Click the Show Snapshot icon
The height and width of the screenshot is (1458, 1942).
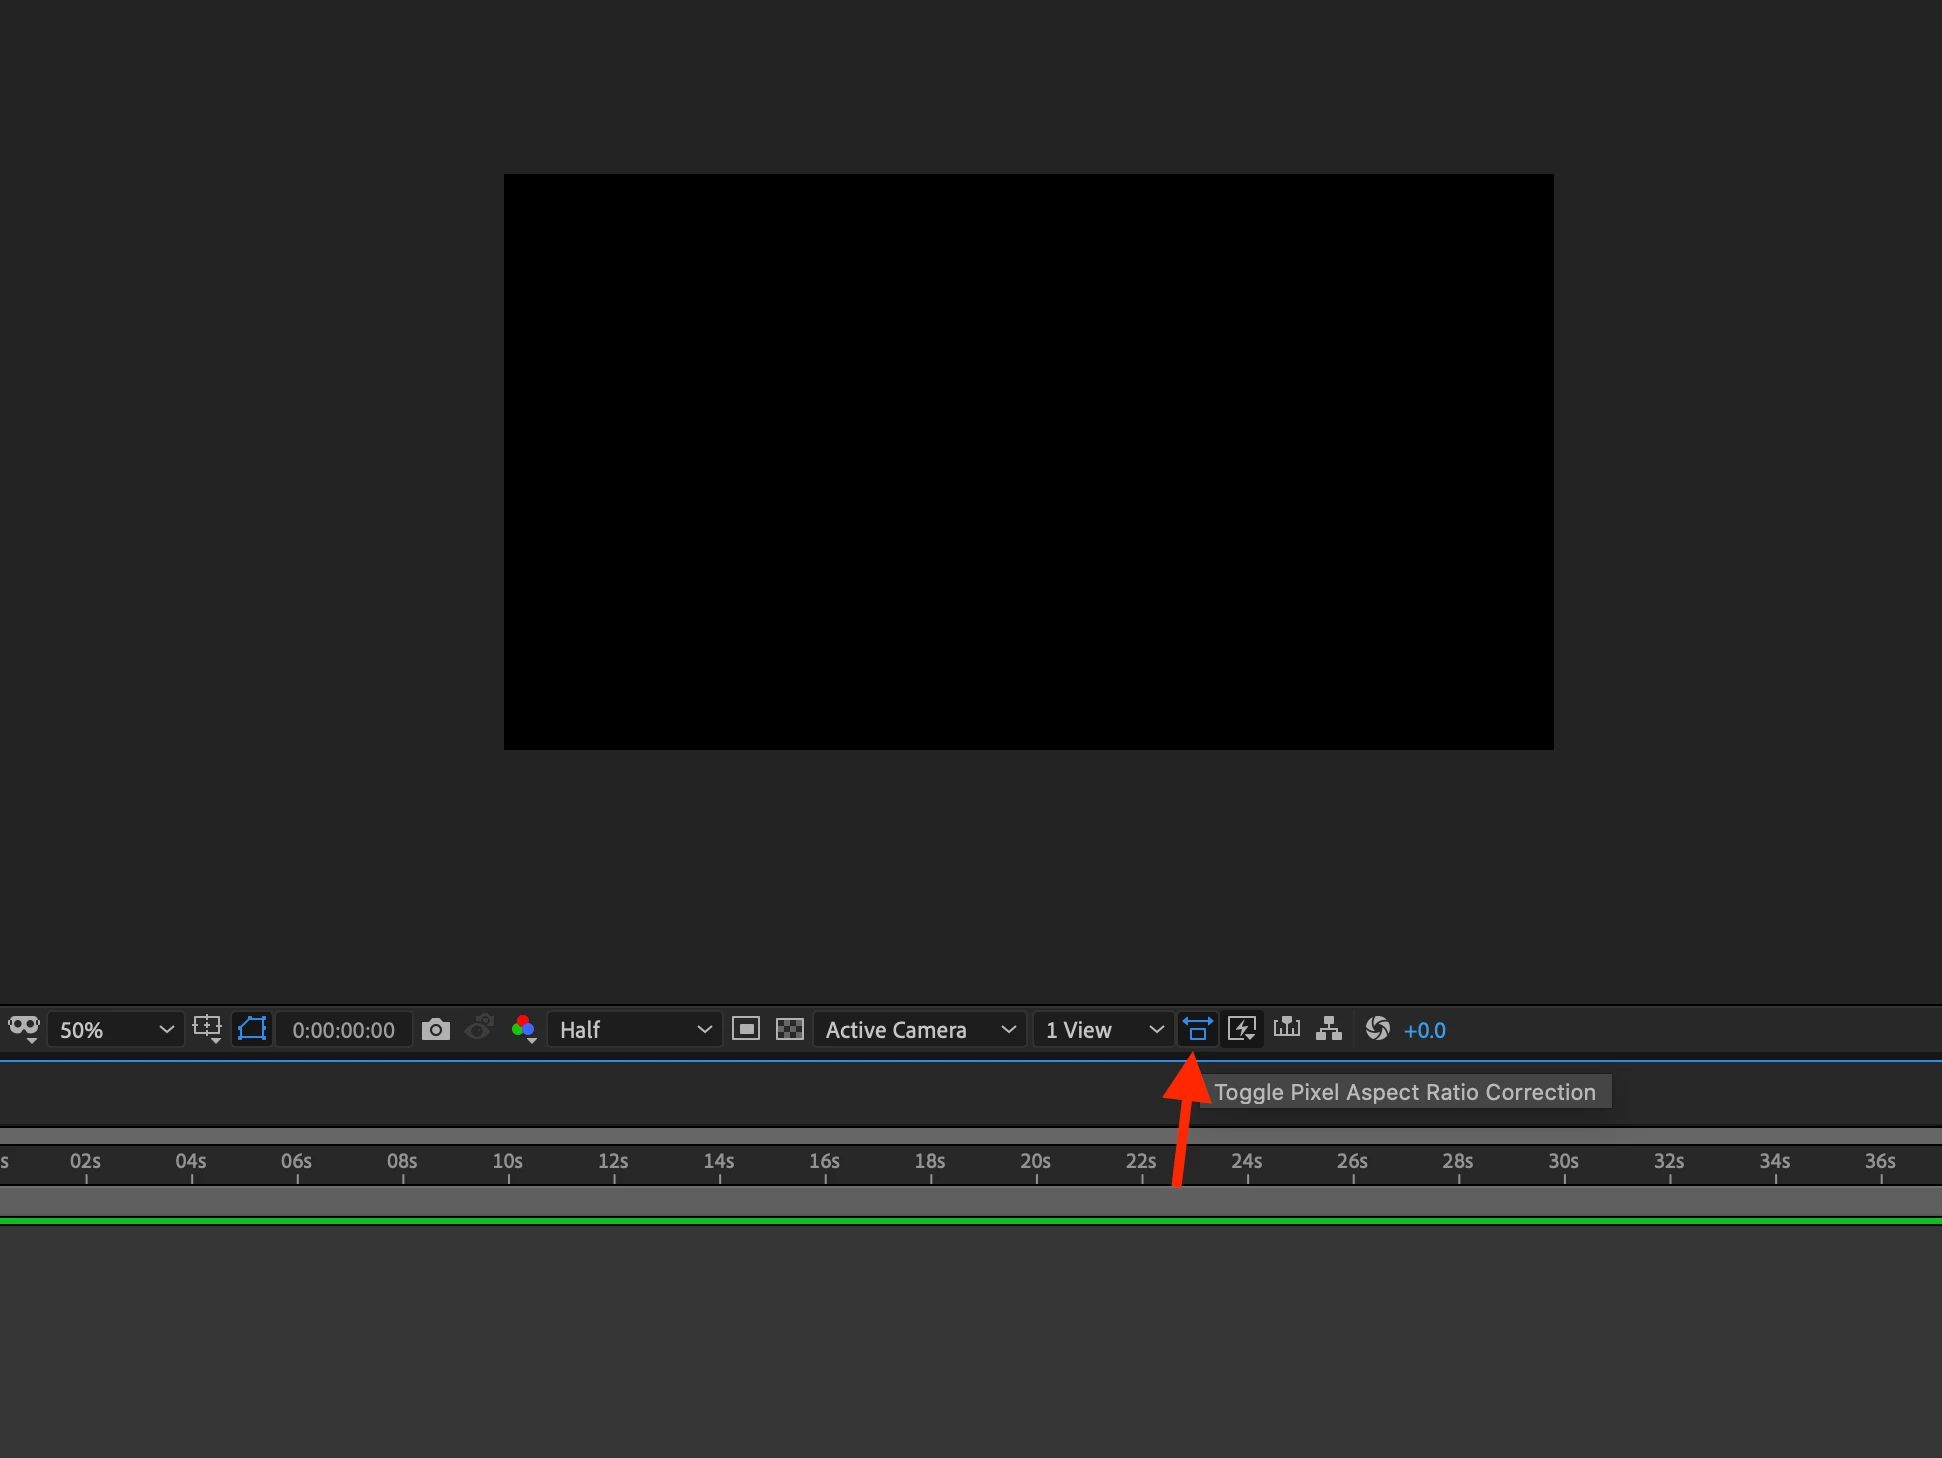tap(480, 1028)
